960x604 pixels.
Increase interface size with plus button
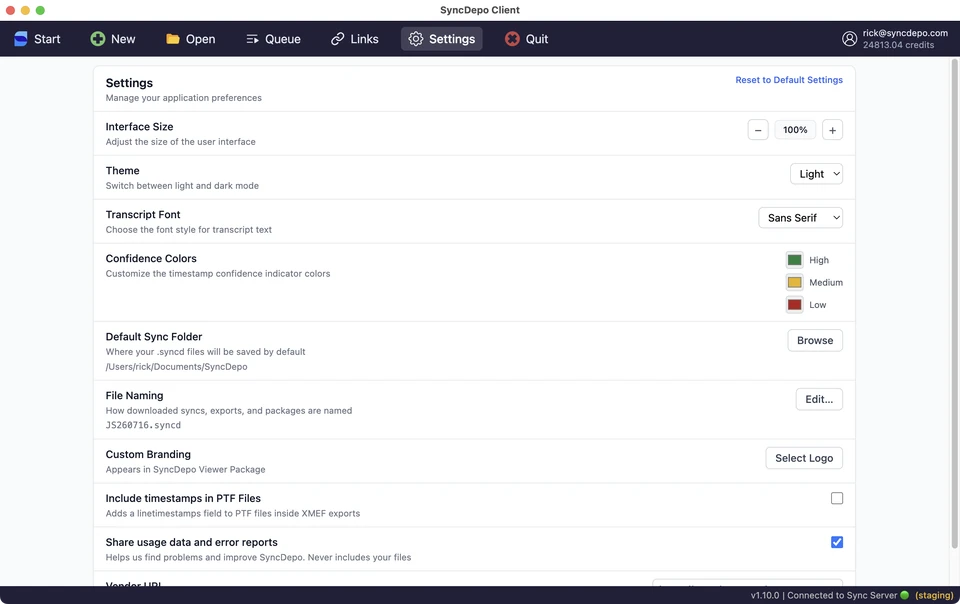click(x=832, y=130)
